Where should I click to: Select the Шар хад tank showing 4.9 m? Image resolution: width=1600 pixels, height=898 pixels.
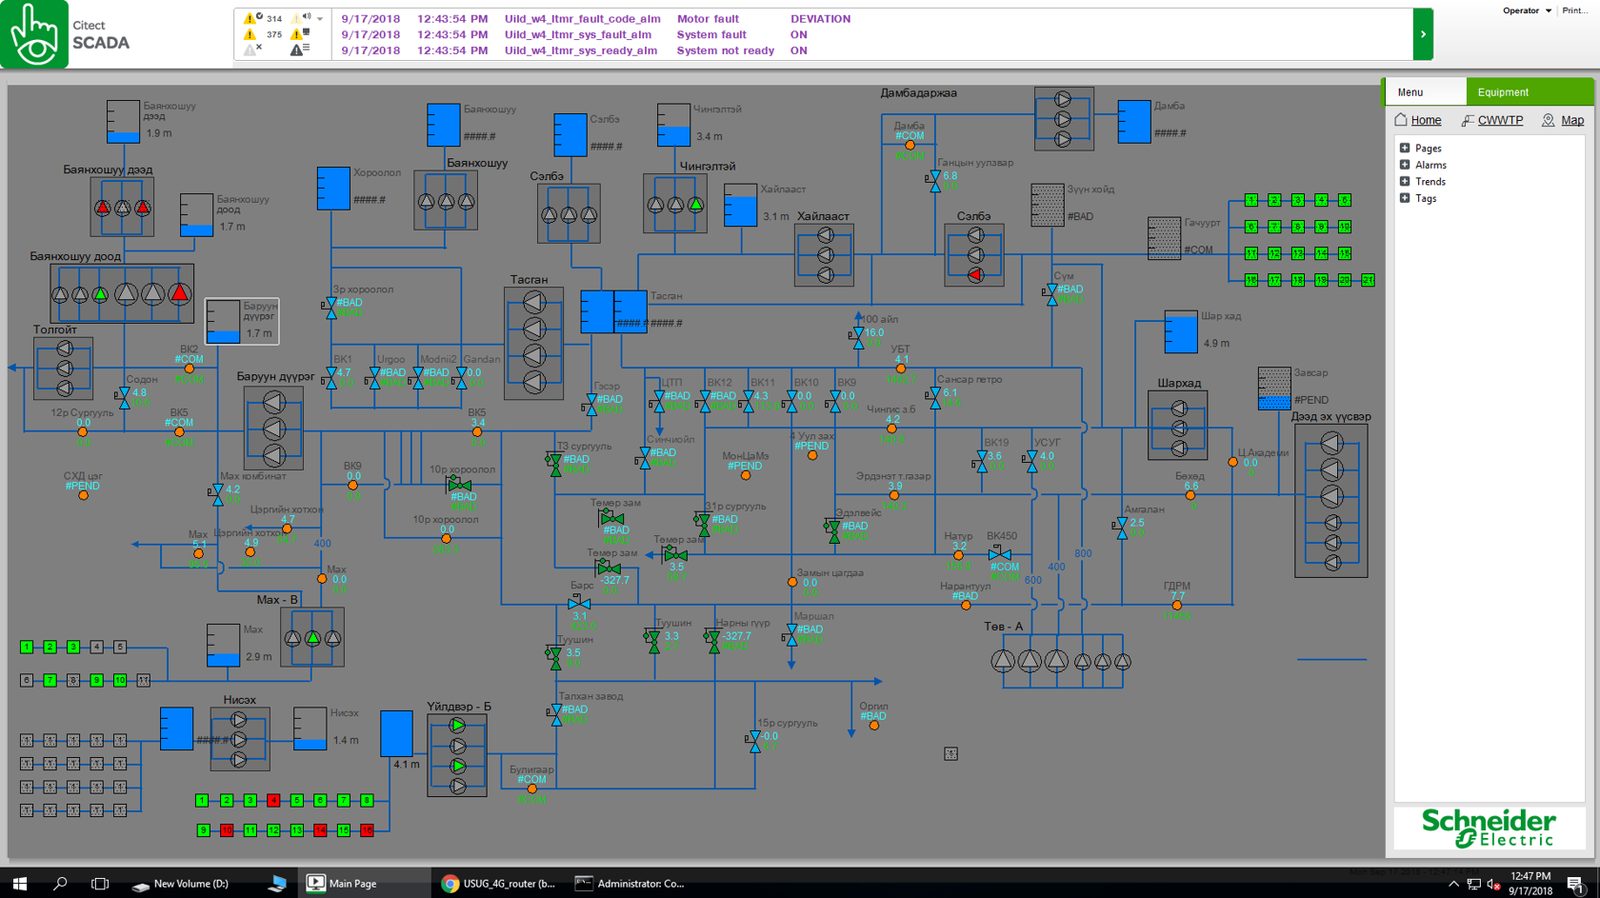1181,332
